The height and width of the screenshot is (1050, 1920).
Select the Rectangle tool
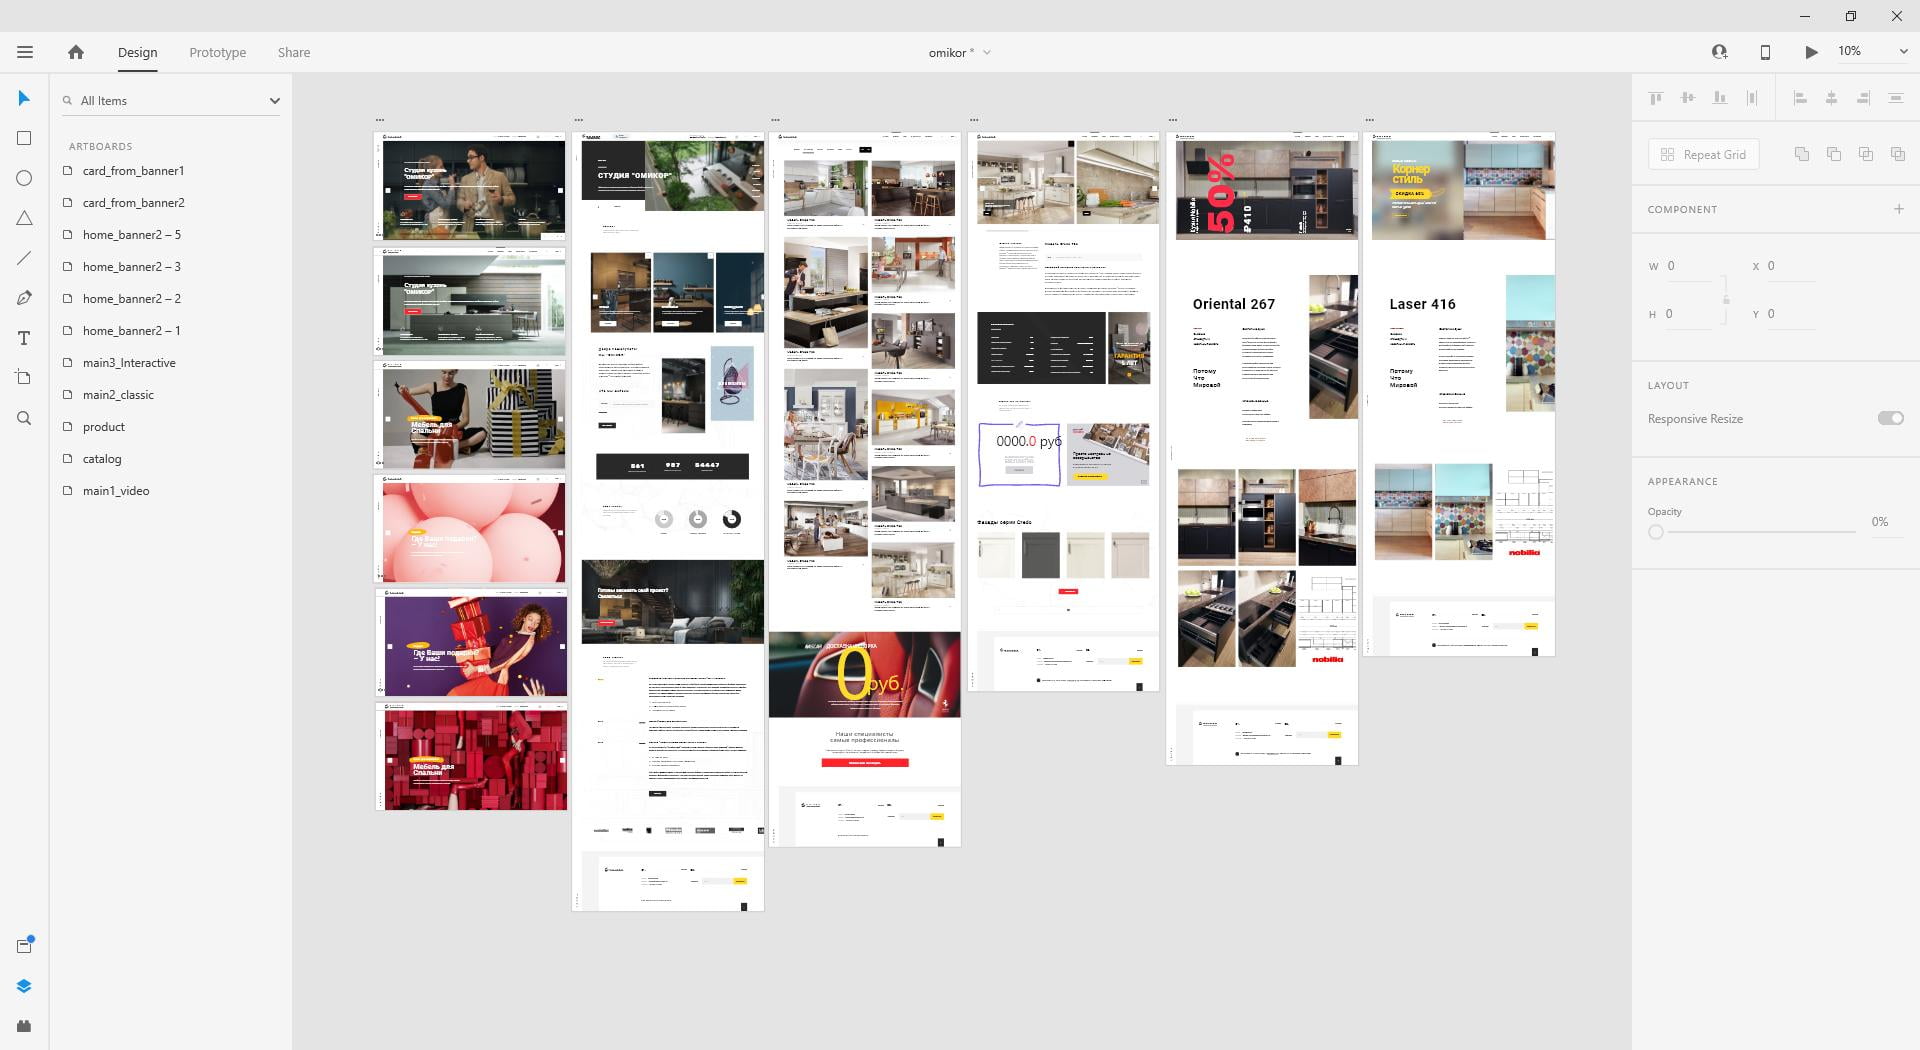(24, 138)
